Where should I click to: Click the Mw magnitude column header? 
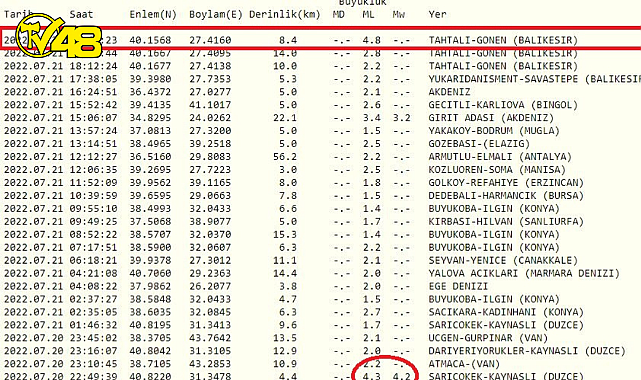399,14
